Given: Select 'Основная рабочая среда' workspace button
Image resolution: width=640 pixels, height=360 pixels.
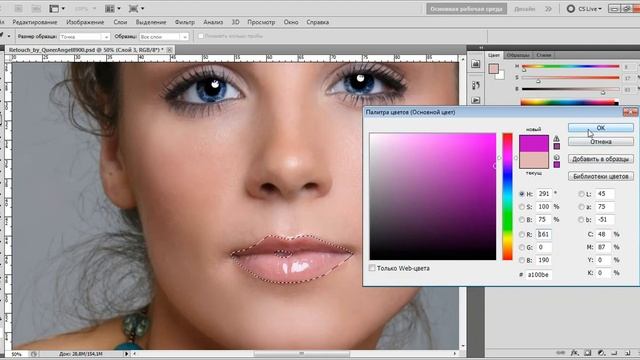Looking at the screenshot, I should 466,9.
